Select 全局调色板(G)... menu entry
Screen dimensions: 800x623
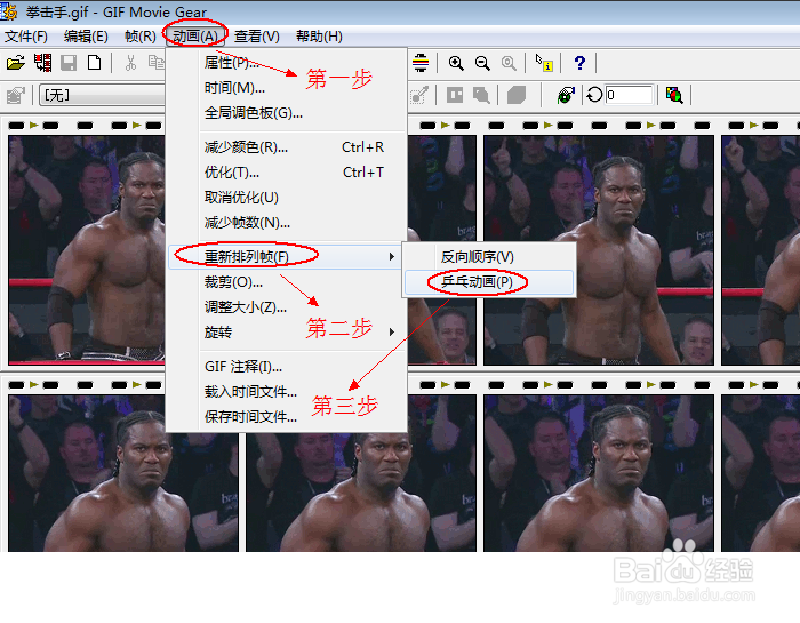tap(287, 113)
